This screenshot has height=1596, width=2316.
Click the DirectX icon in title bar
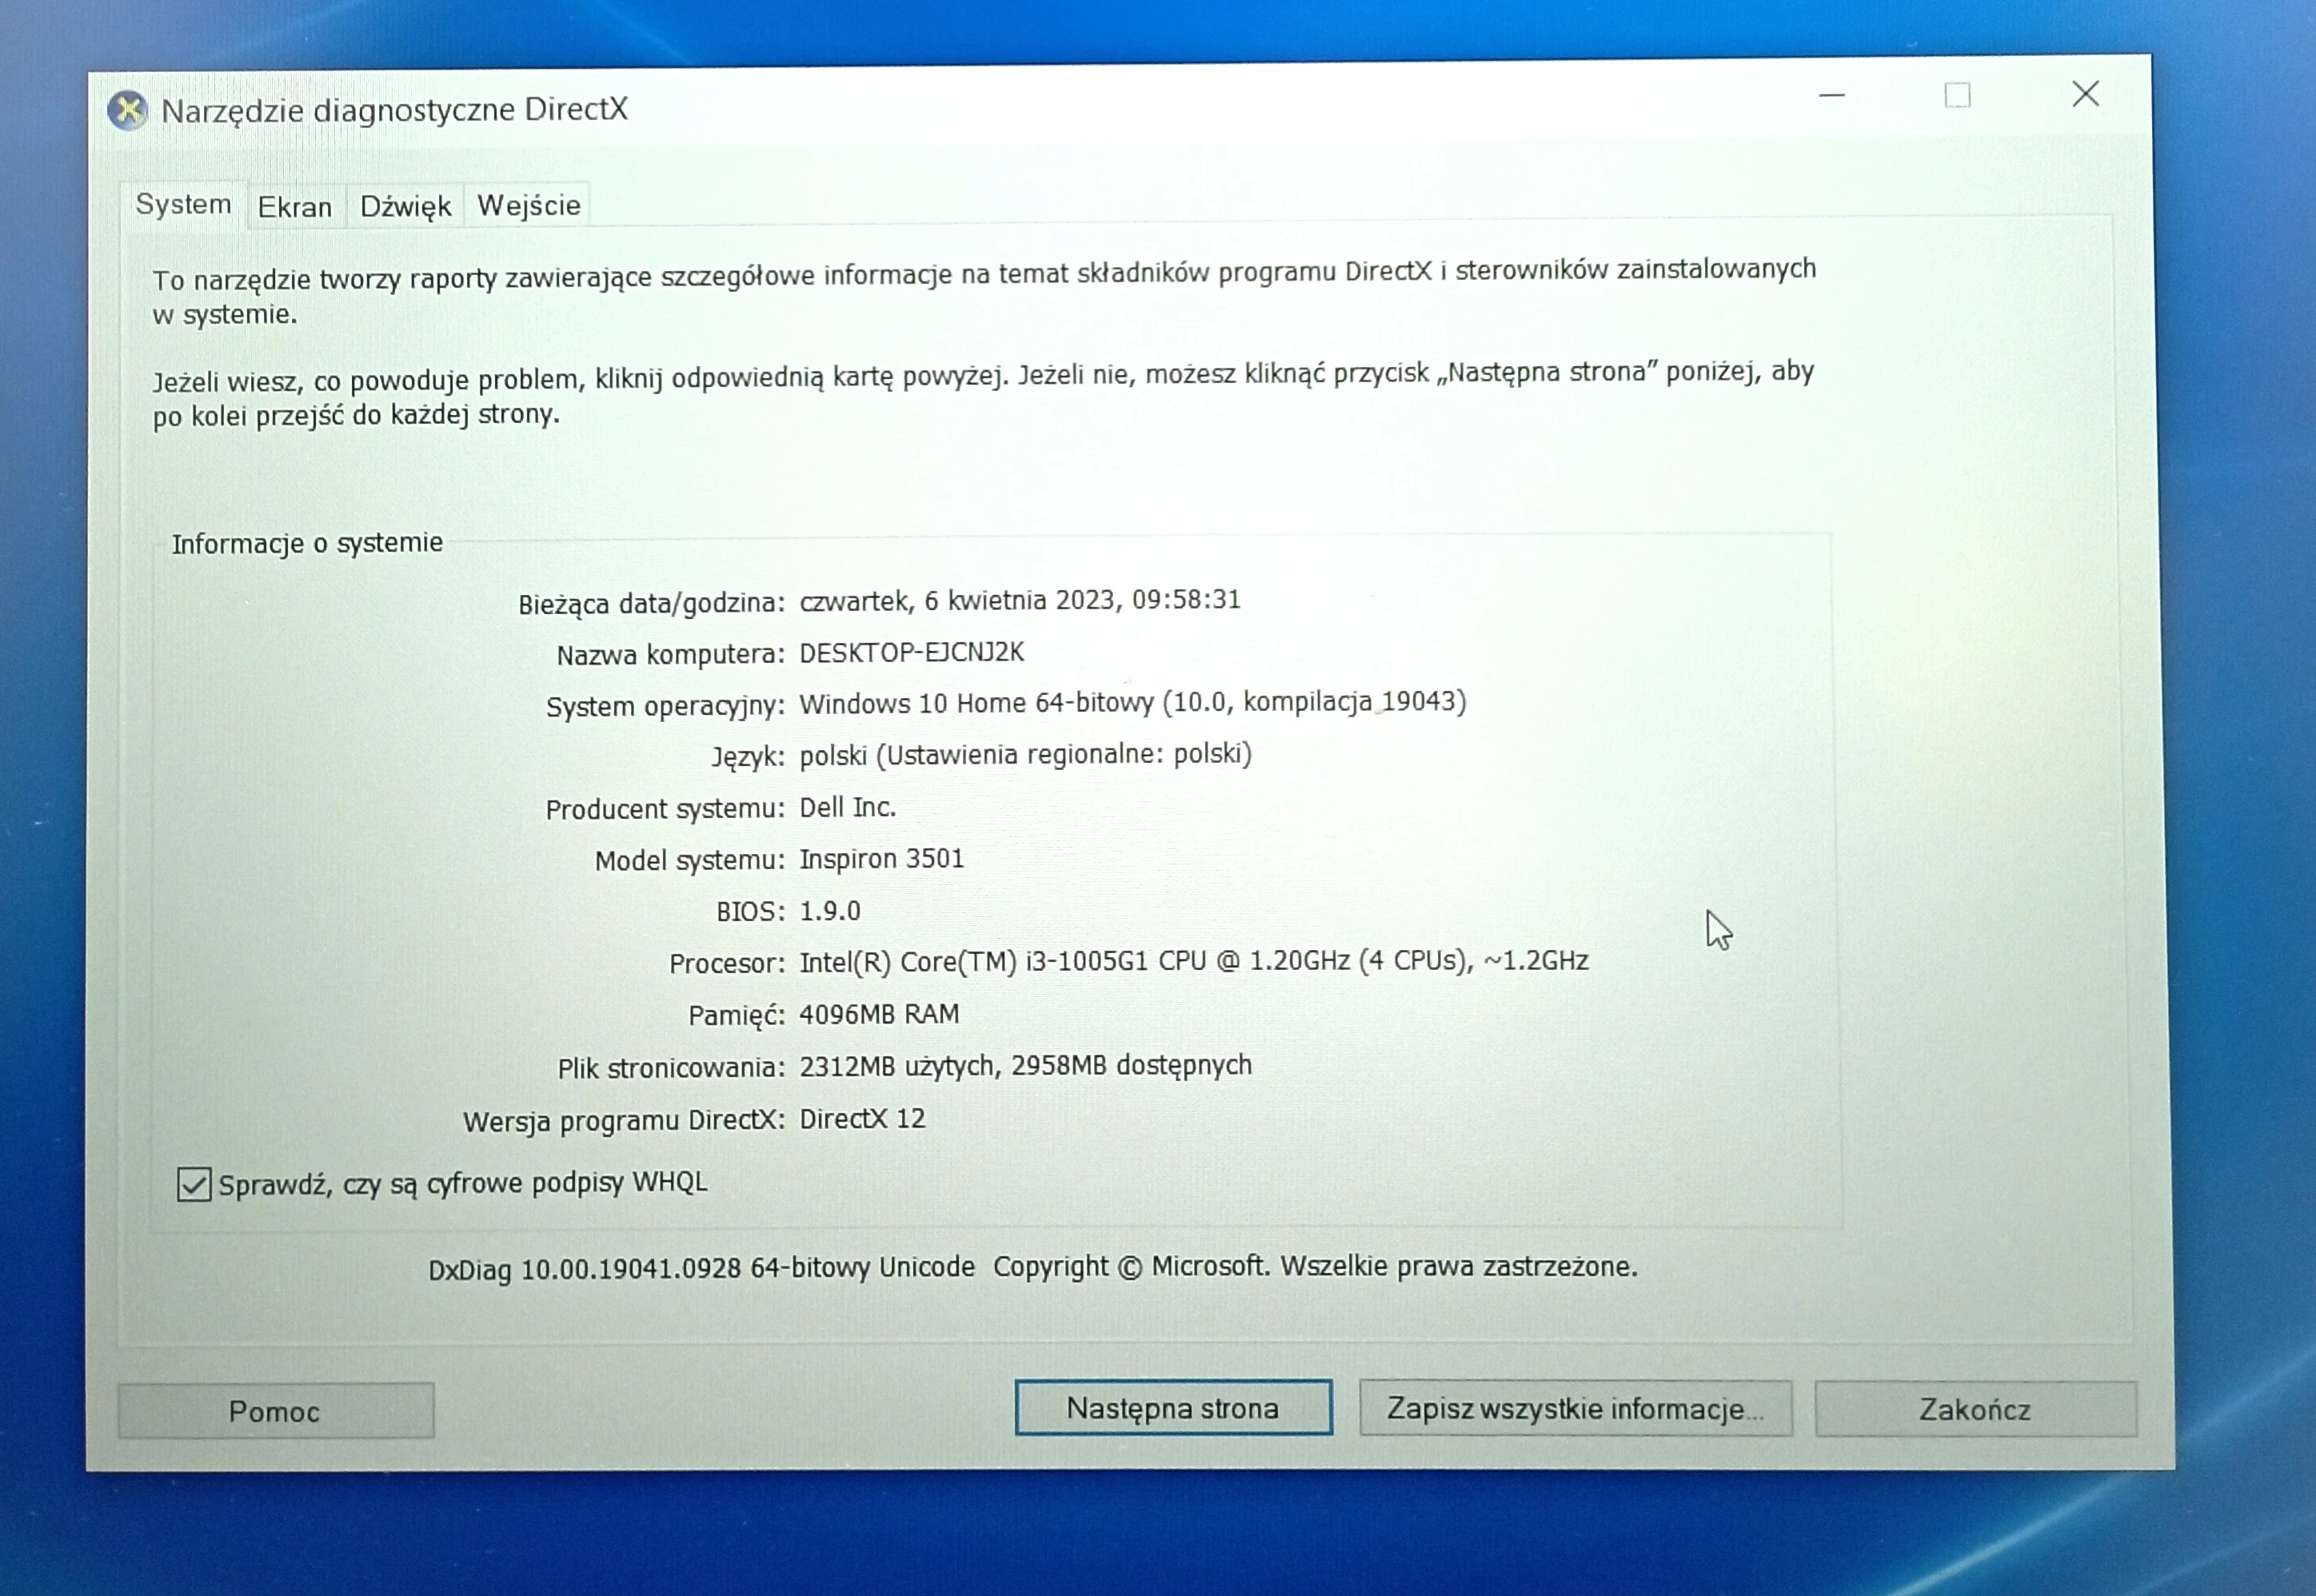[x=128, y=110]
